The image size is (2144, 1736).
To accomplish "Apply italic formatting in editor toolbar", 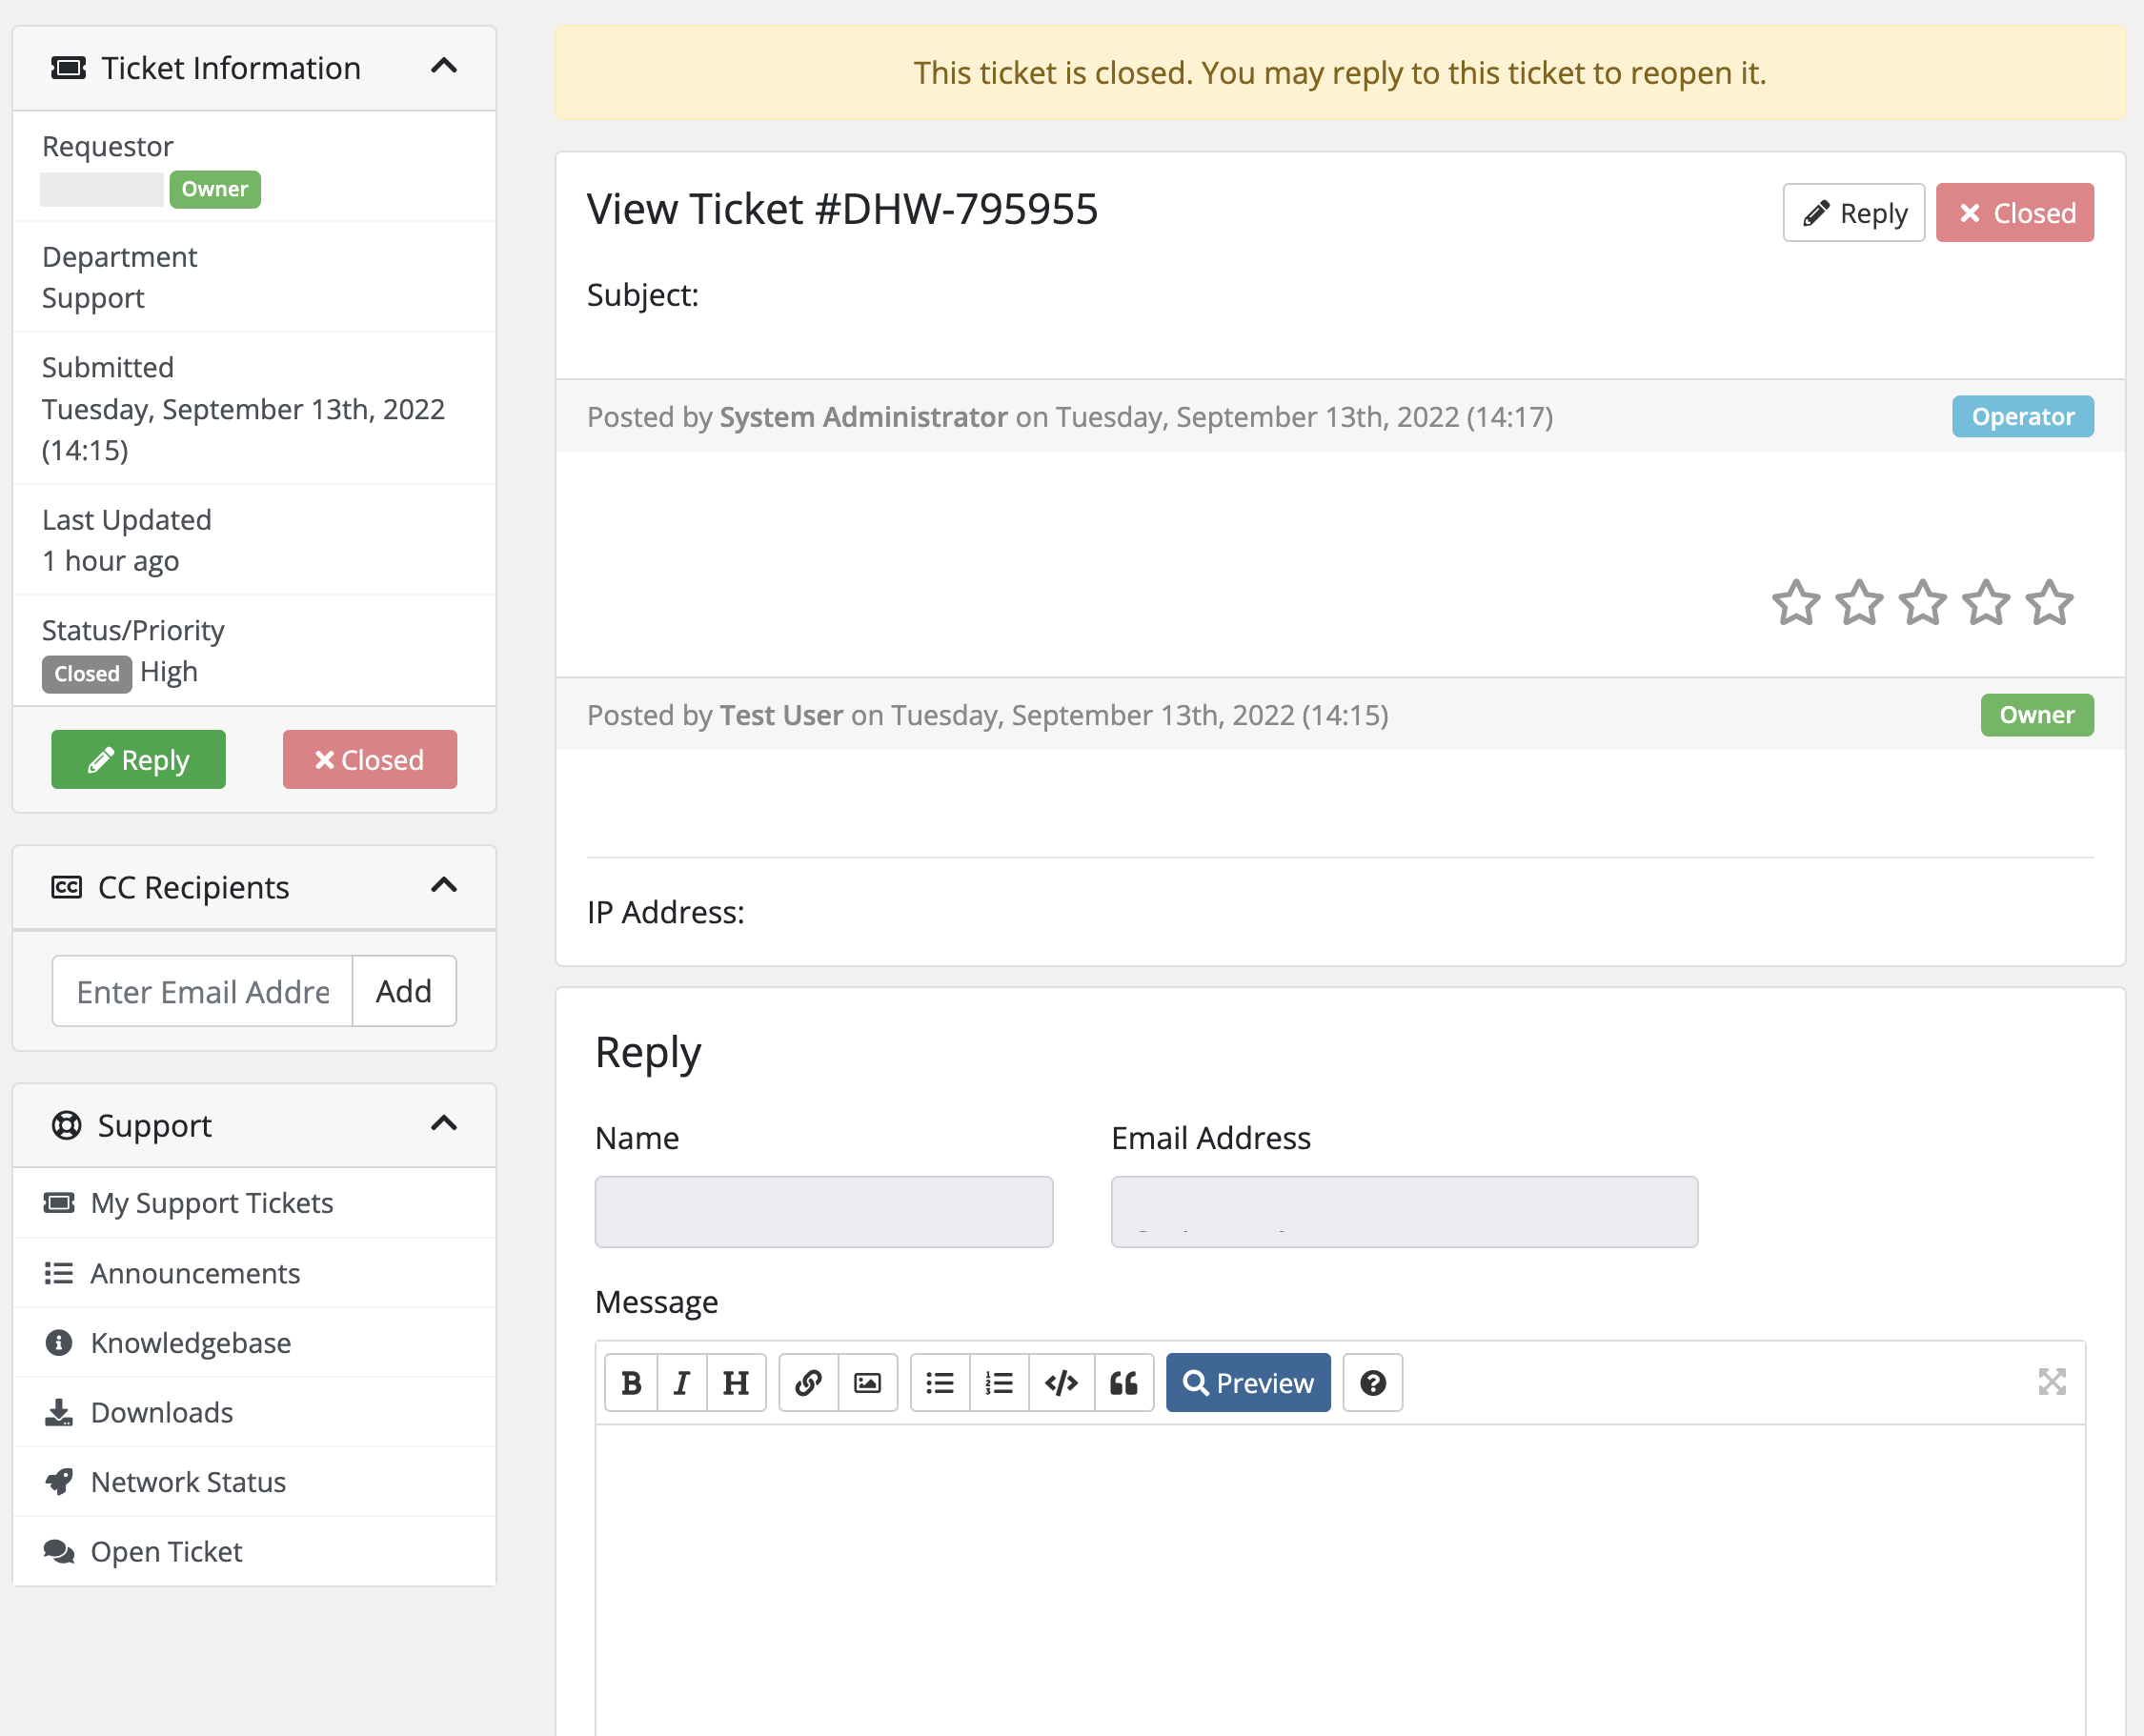I will (x=682, y=1383).
